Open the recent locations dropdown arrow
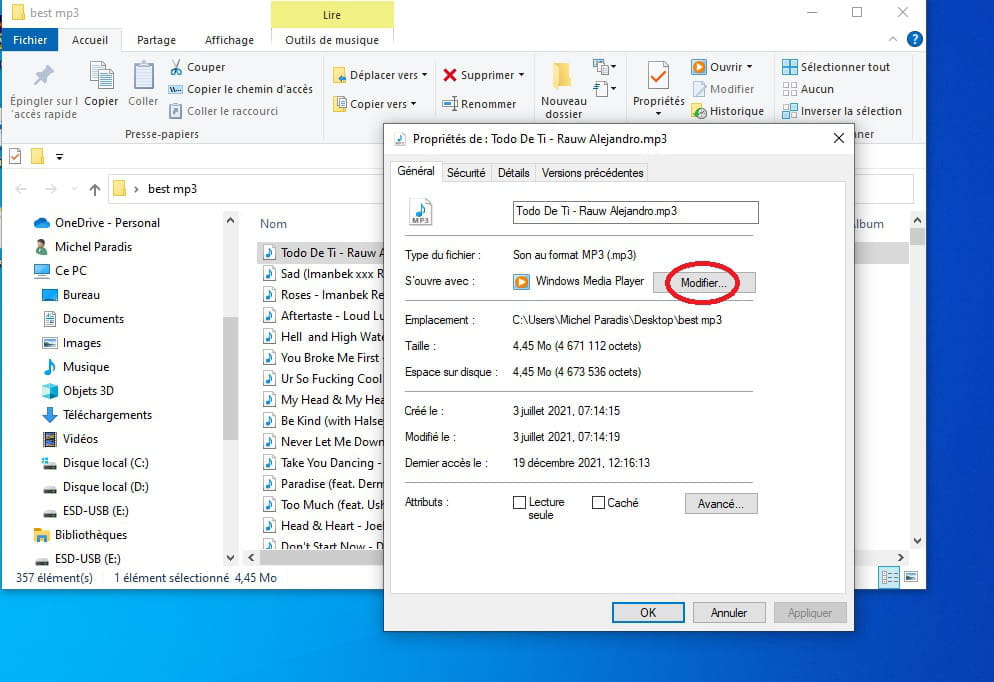This screenshot has height=682, width=994. click(x=74, y=189)
